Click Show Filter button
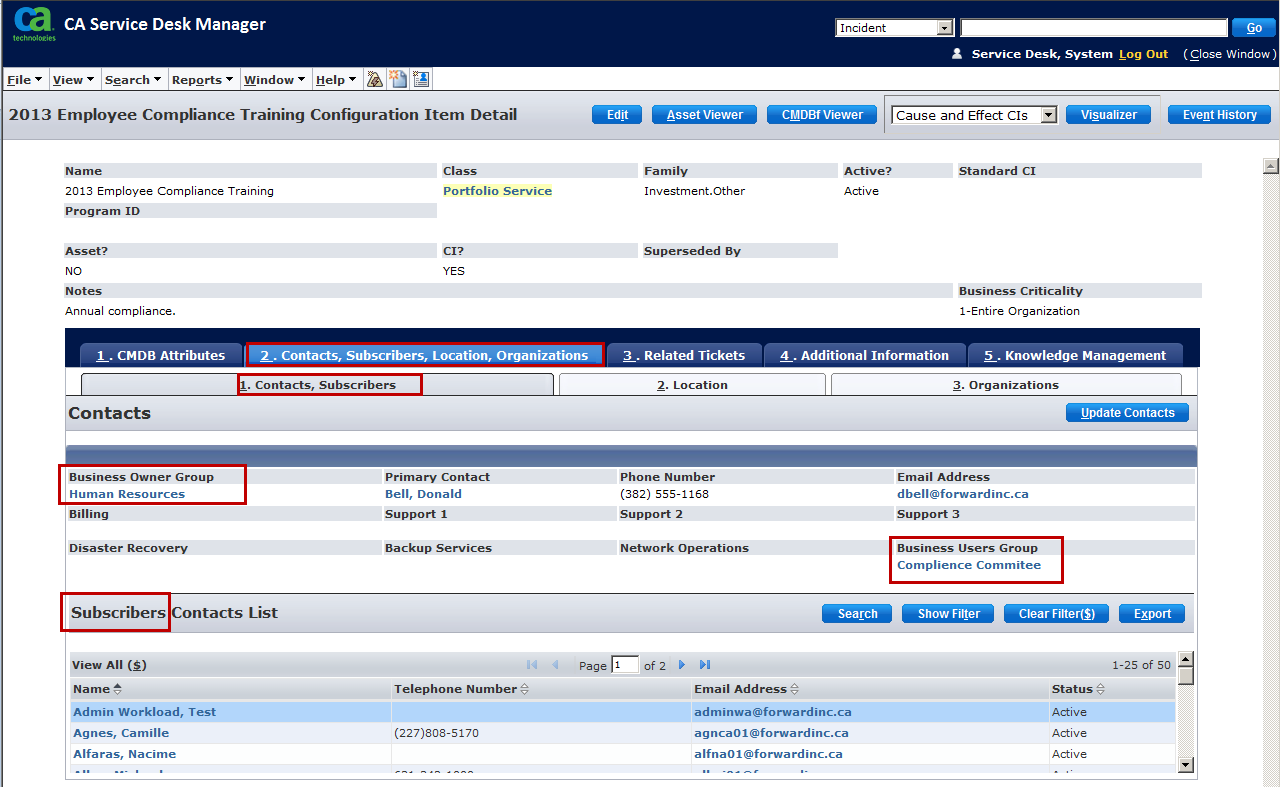This screenshot has height=787, width=1281. pyautogui.click(x=949, y=614)
